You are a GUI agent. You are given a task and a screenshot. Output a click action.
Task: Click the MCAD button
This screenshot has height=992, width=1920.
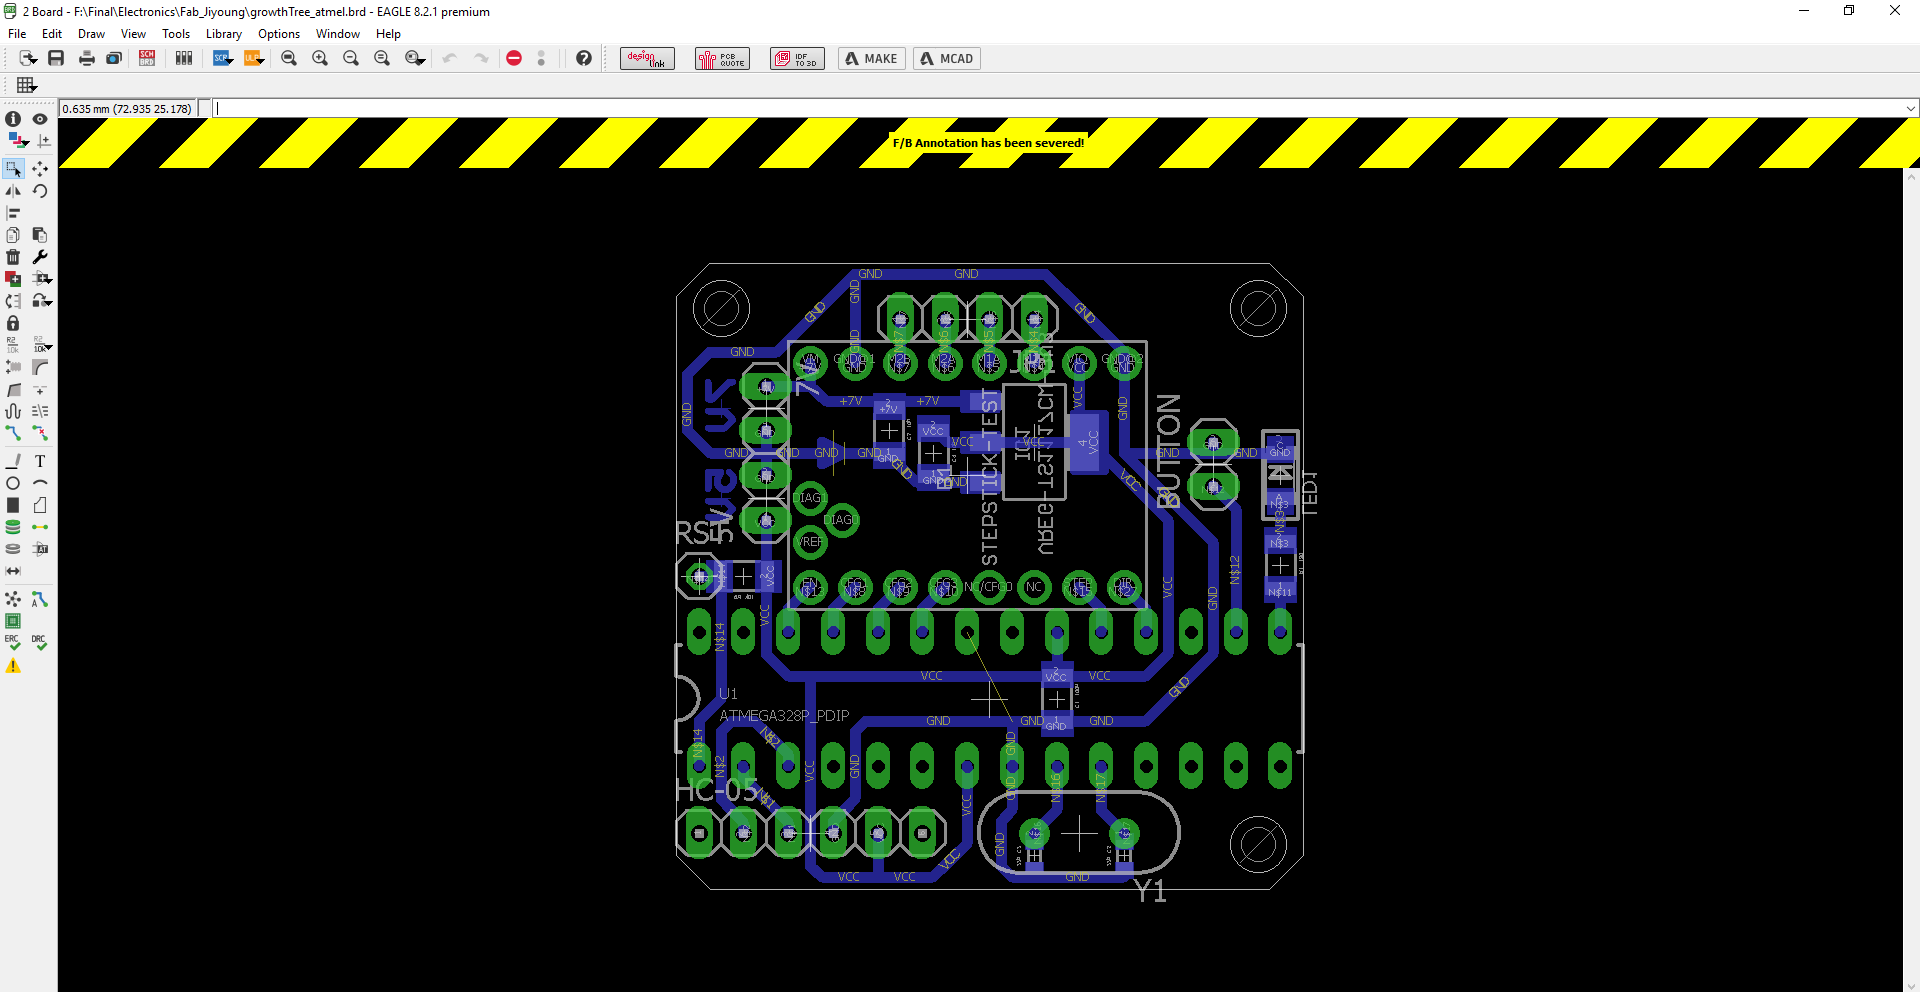click(947, 59)
